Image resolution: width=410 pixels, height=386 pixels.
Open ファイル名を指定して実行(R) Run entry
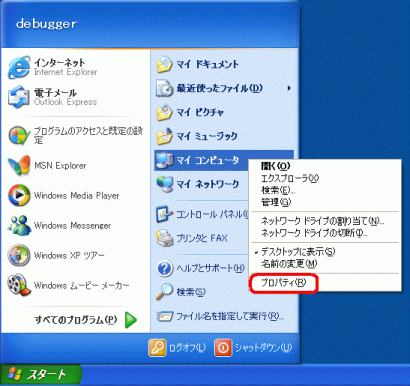pos(220,316)
